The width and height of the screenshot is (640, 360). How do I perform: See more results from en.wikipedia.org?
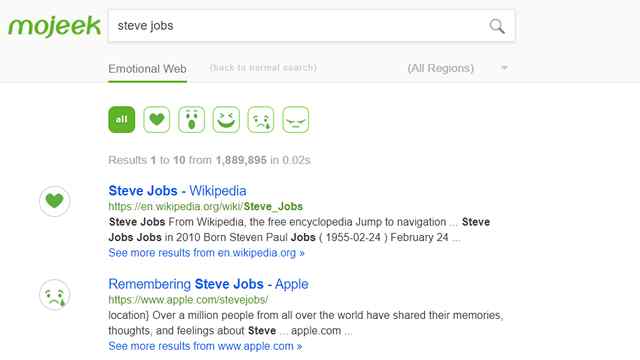(207, 253)
